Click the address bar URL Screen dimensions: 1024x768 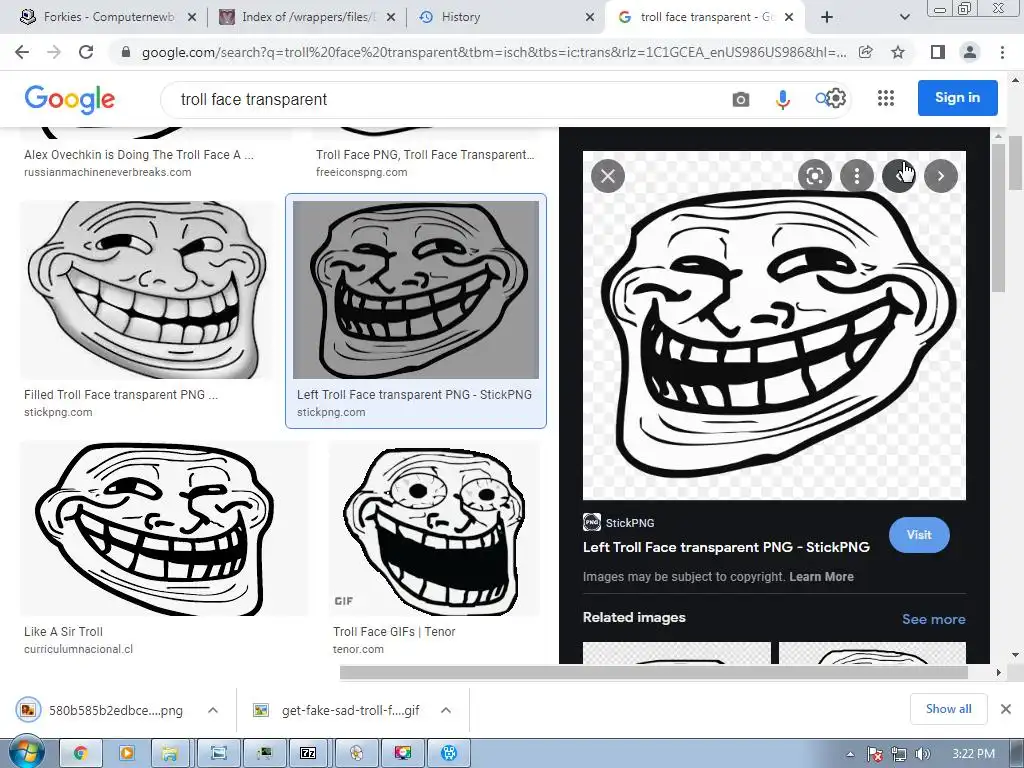tap(494, 52)
